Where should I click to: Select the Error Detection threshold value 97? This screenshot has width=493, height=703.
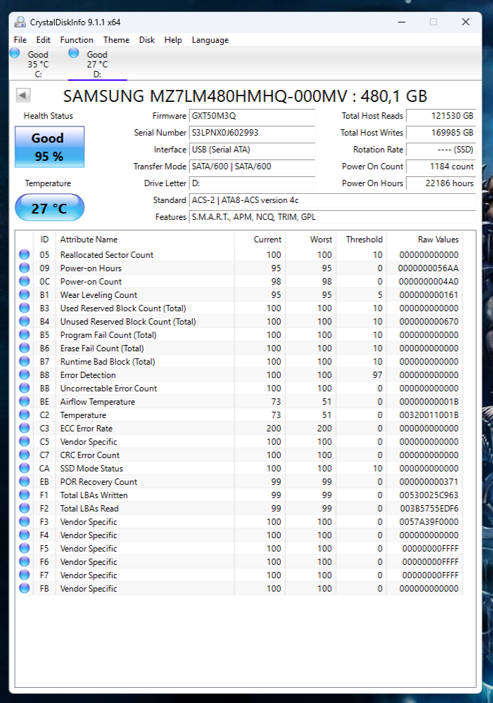coord(377,375)
